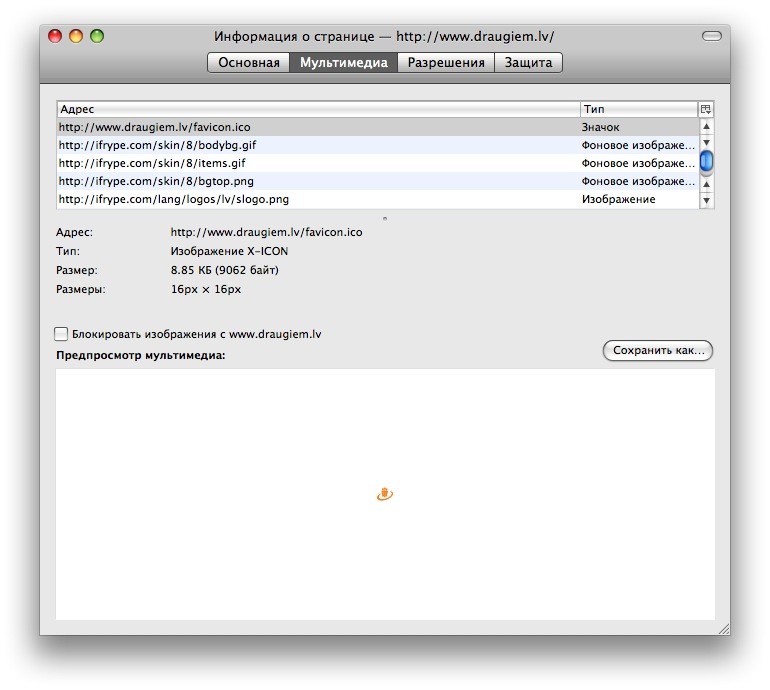Click scroll-up arrow beside the Значок row
The width and height of the screenshot is (770, 690).
click(x=706, y=126)
